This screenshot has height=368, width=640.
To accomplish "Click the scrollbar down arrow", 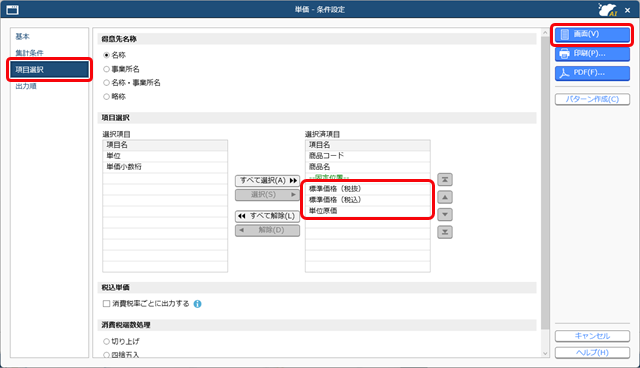I will (x=545, y=353).
